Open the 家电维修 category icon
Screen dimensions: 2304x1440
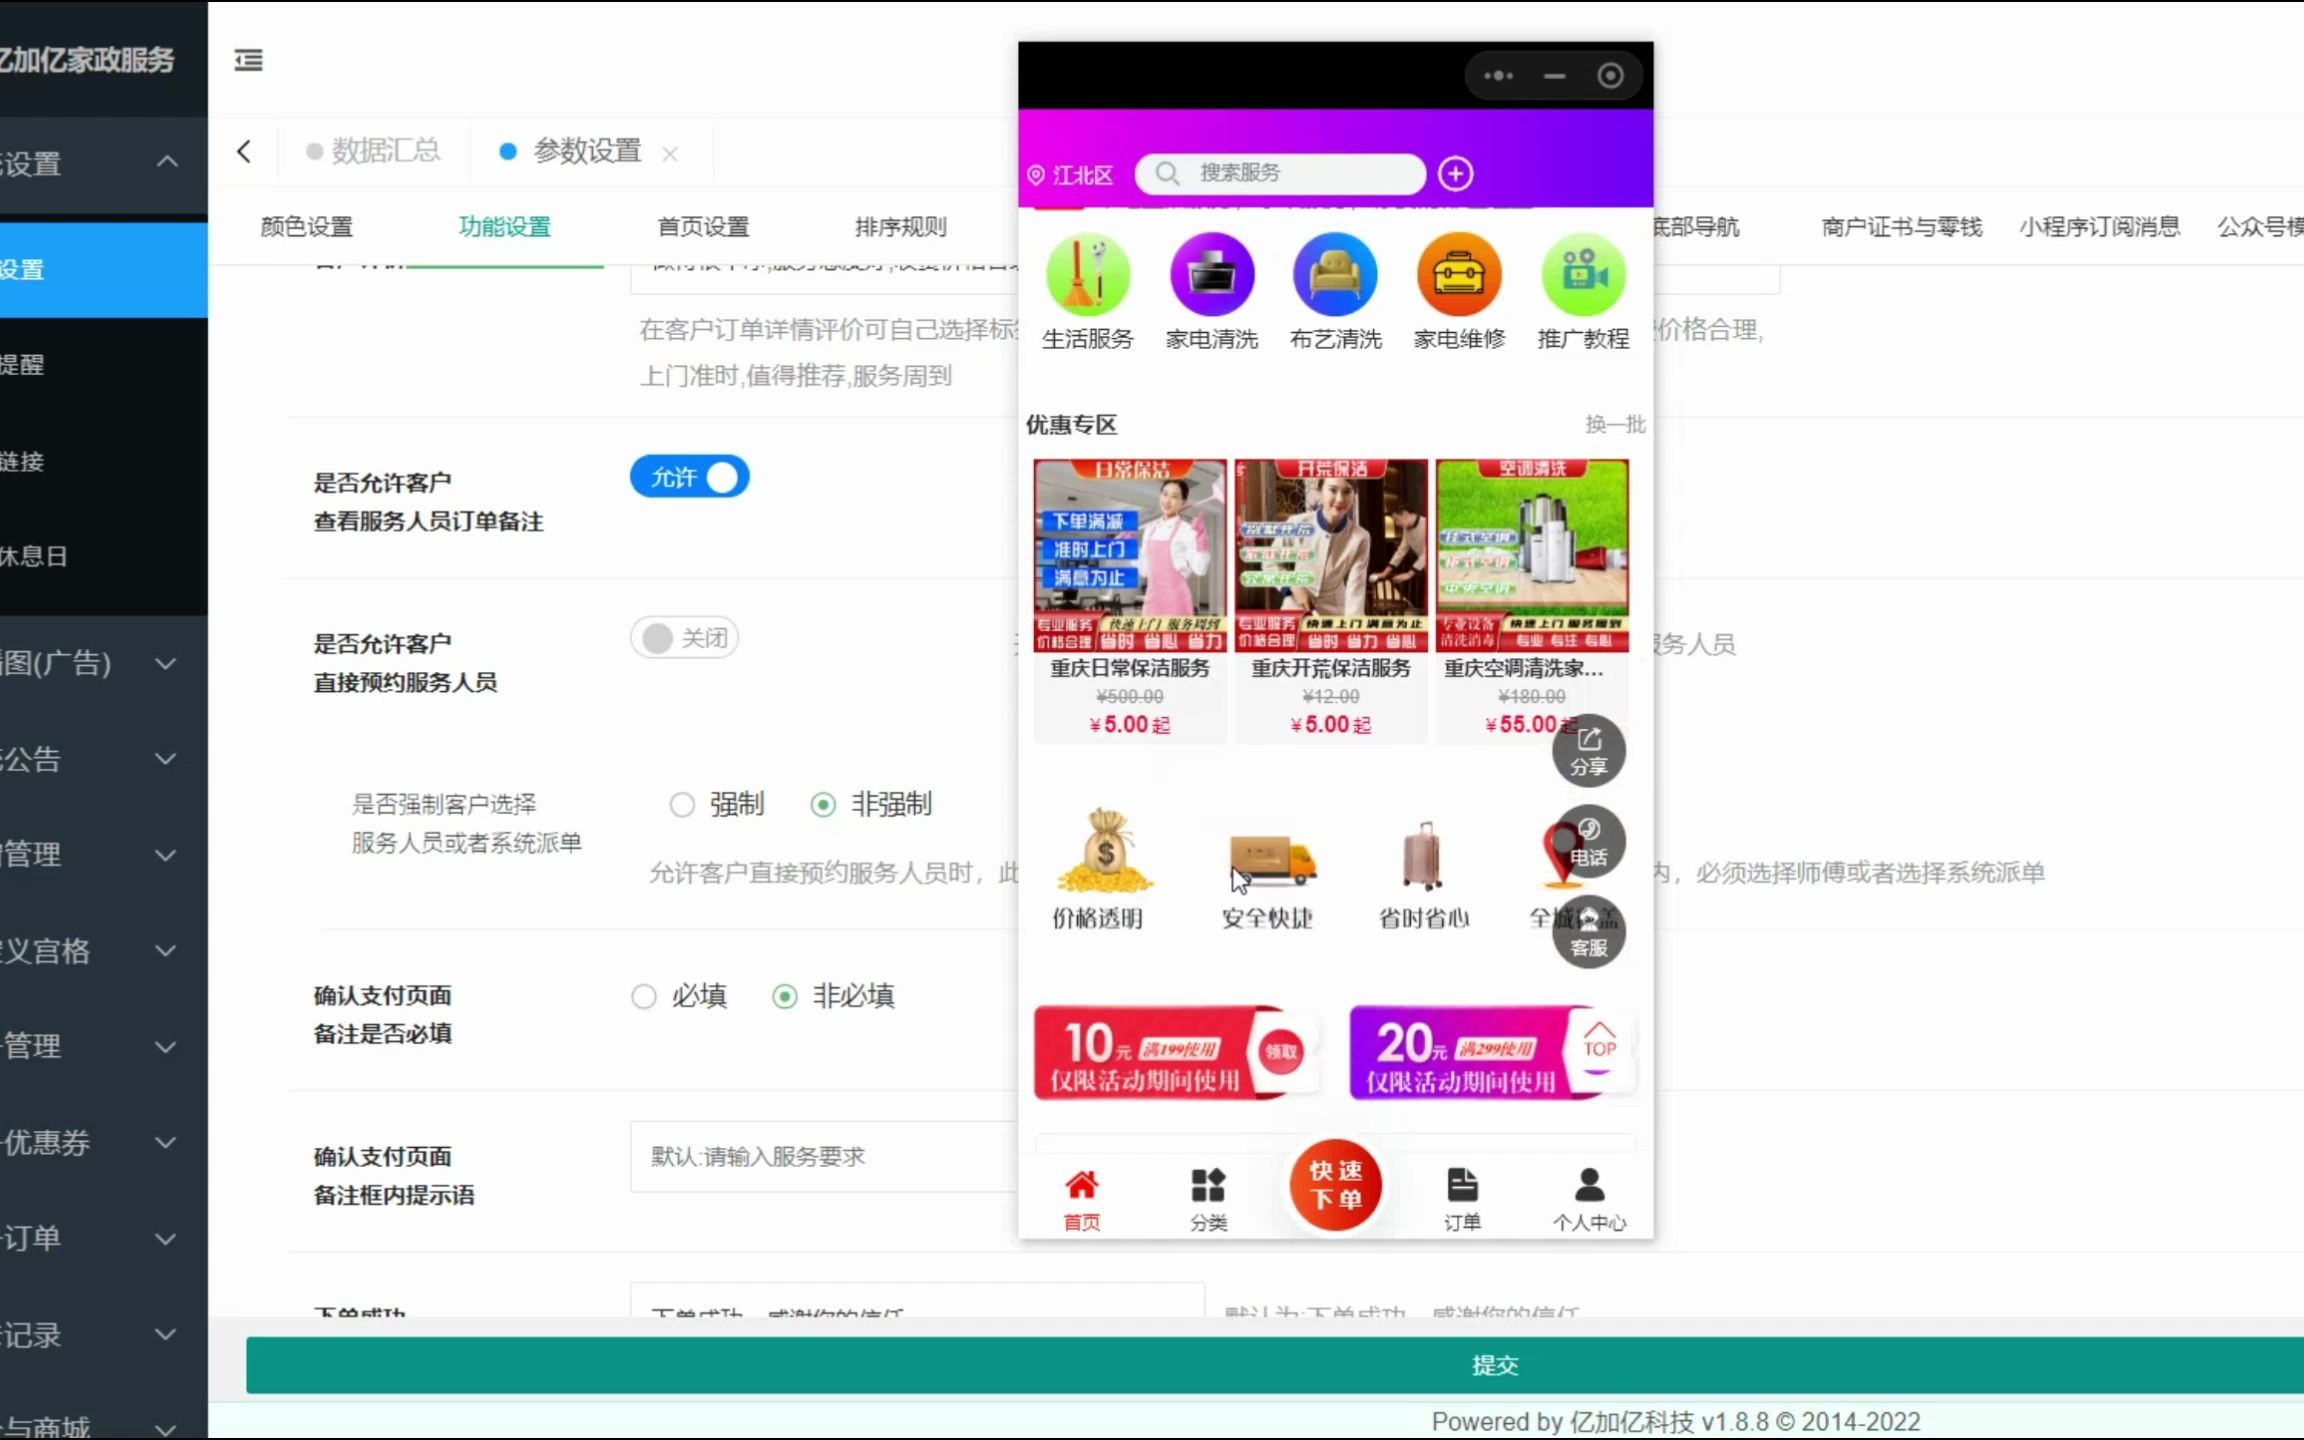1459,274
